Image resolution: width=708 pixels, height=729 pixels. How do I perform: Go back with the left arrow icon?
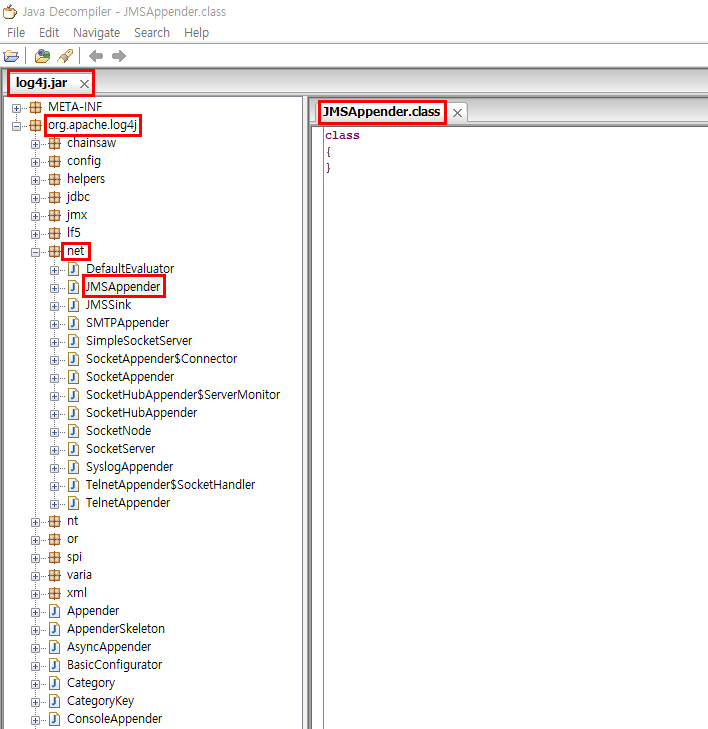tap(96, 56)
